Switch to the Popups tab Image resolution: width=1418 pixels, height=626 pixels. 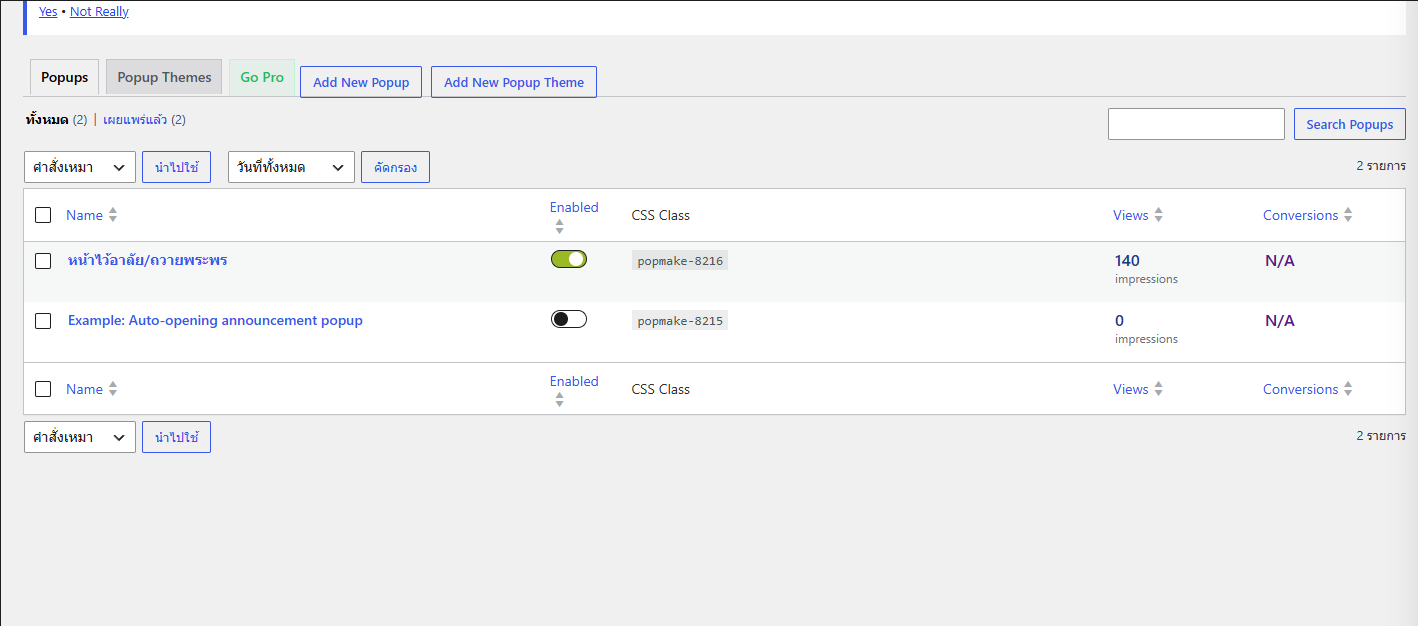[x=65, y=77]
